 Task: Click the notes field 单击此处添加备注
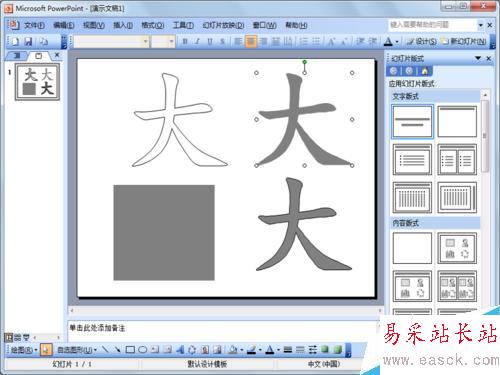[97, 328]
